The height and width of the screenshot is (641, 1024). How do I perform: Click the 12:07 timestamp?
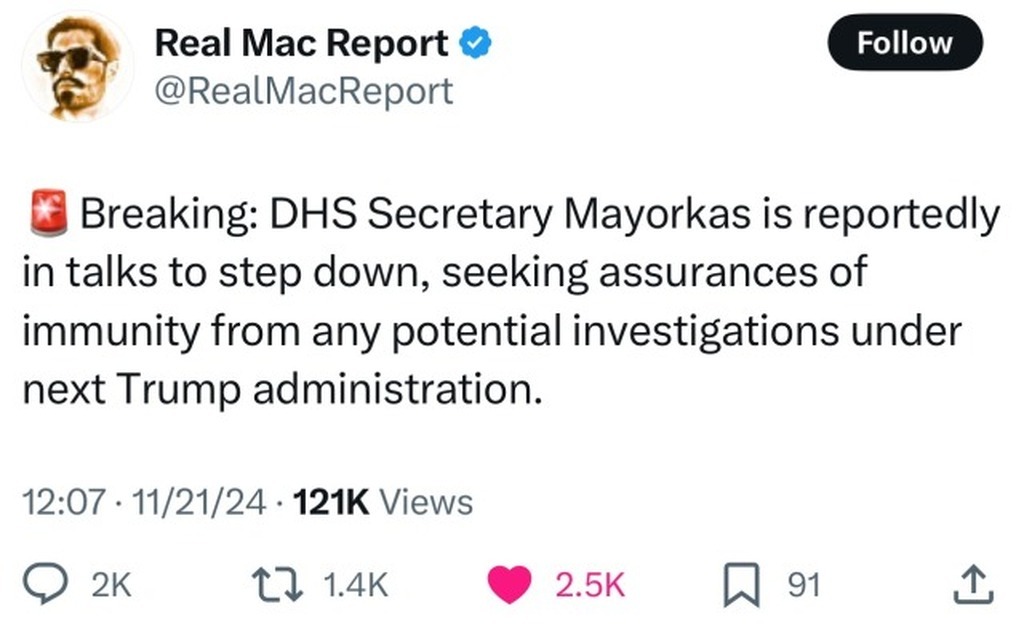tap(63, 503)
